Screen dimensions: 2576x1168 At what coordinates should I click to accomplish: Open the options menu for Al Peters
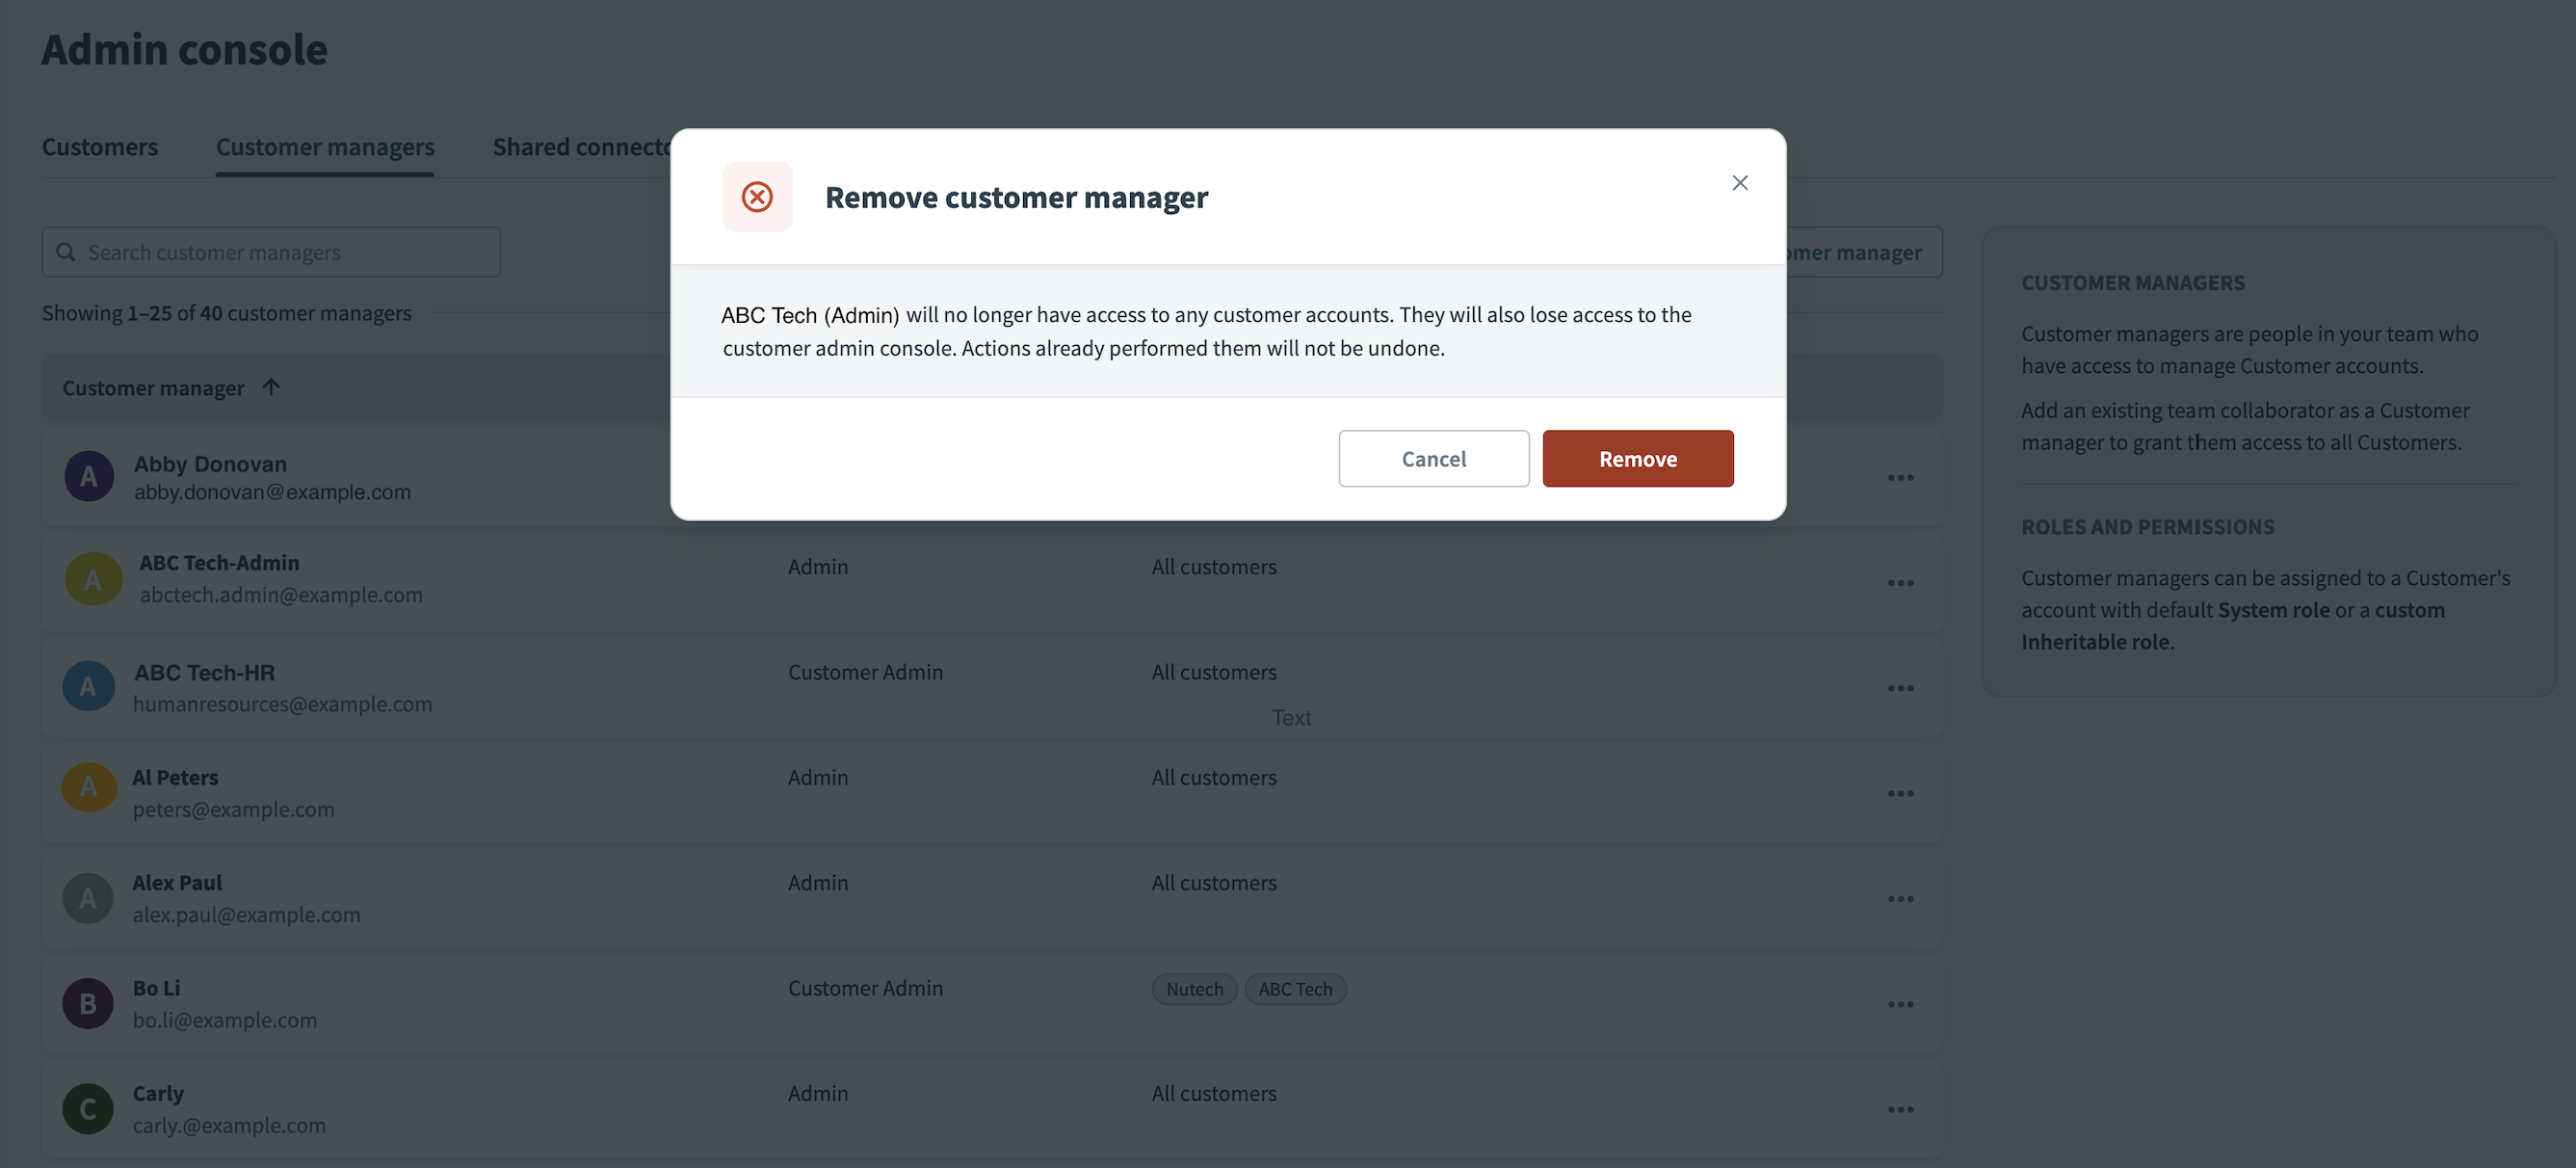(x=1900, y=792)
